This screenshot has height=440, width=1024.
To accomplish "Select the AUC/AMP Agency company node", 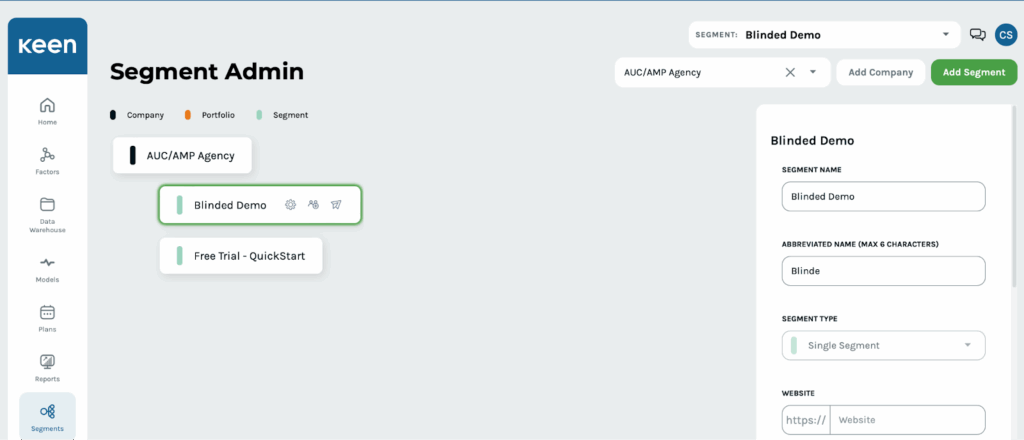I will pyautogui.click(x=182, y=156).
